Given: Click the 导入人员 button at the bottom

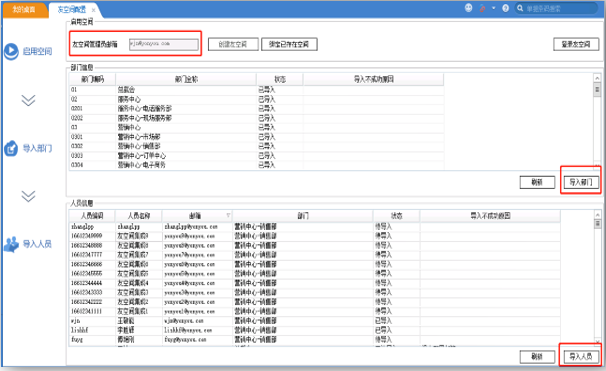Looking at the screenshot, I should [581, 356].
